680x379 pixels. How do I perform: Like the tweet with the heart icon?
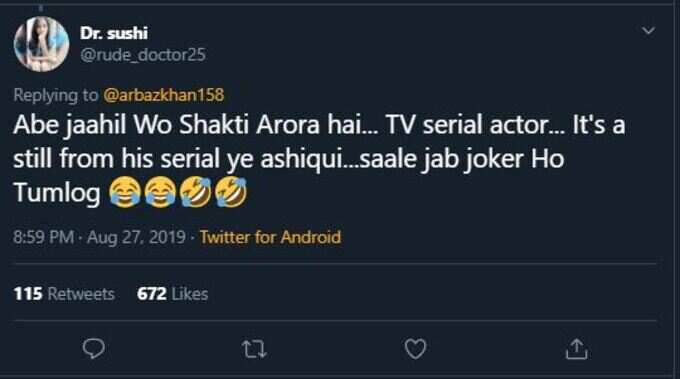(x=415, y=349)
